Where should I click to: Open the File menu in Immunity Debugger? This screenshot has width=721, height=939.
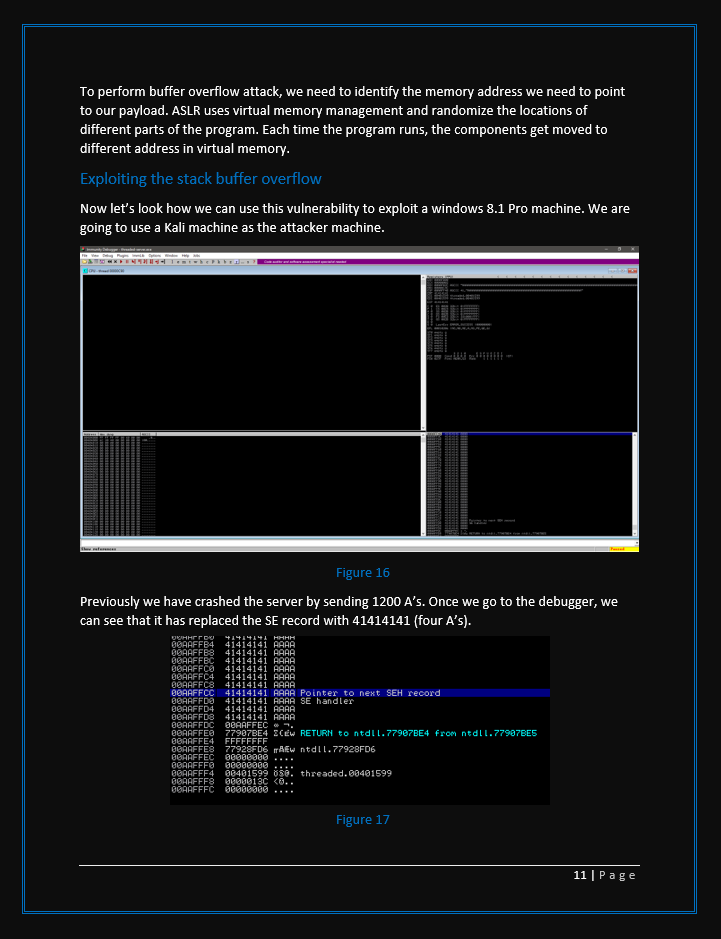coord(84,256)
